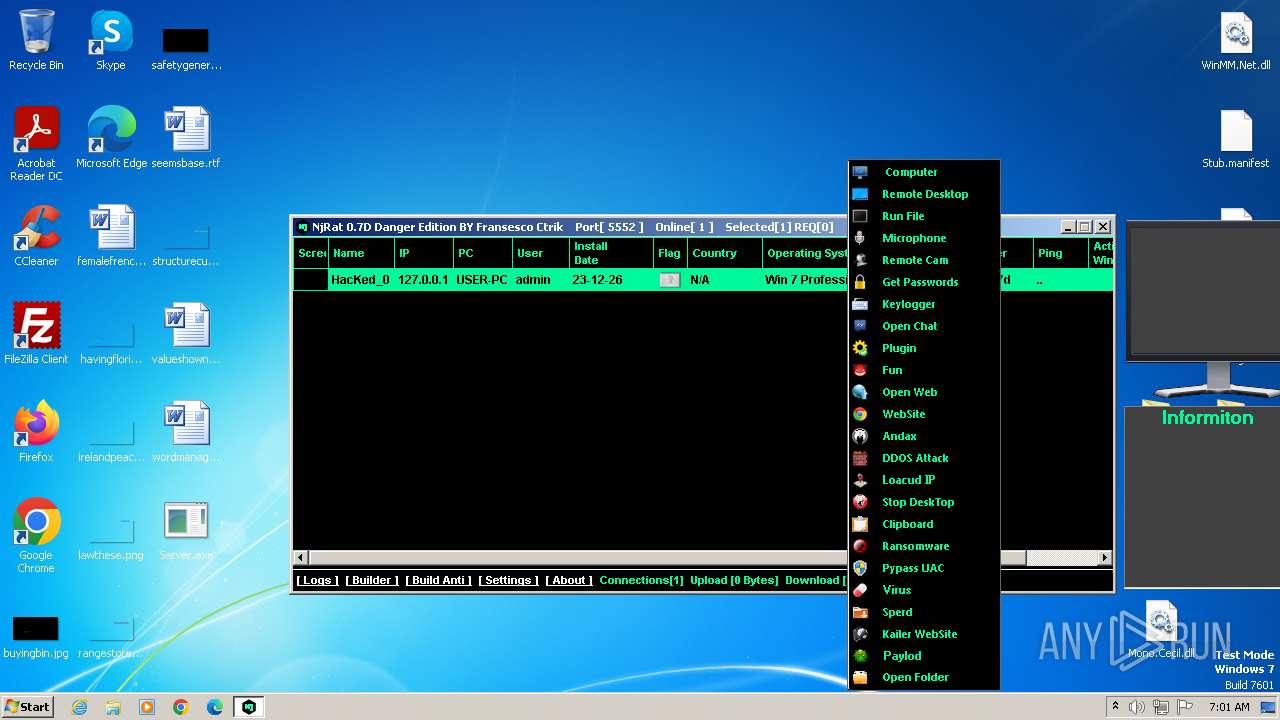Show hidden tray icons arrow
Screen dimensions: 1280x720
coord(1115,707)
